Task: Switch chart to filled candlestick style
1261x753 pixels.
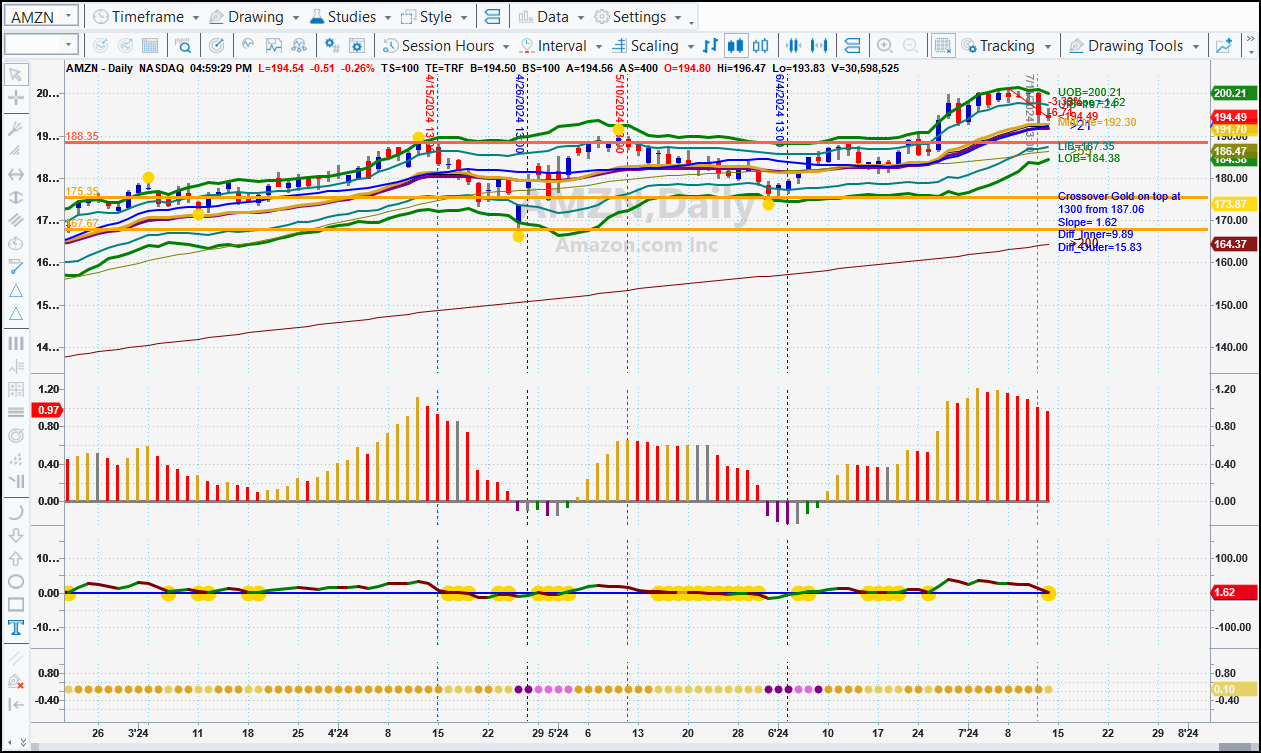Action: click(x=736, y=45)
